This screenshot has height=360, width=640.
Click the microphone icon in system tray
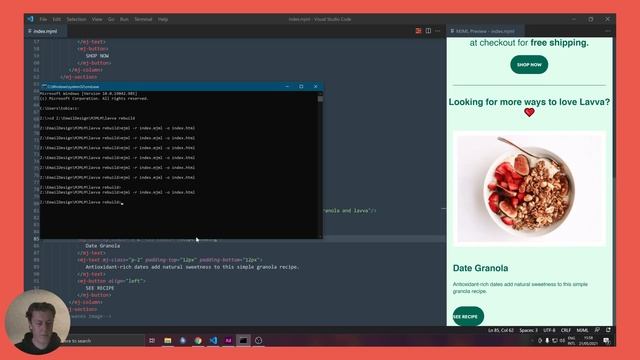547,340
